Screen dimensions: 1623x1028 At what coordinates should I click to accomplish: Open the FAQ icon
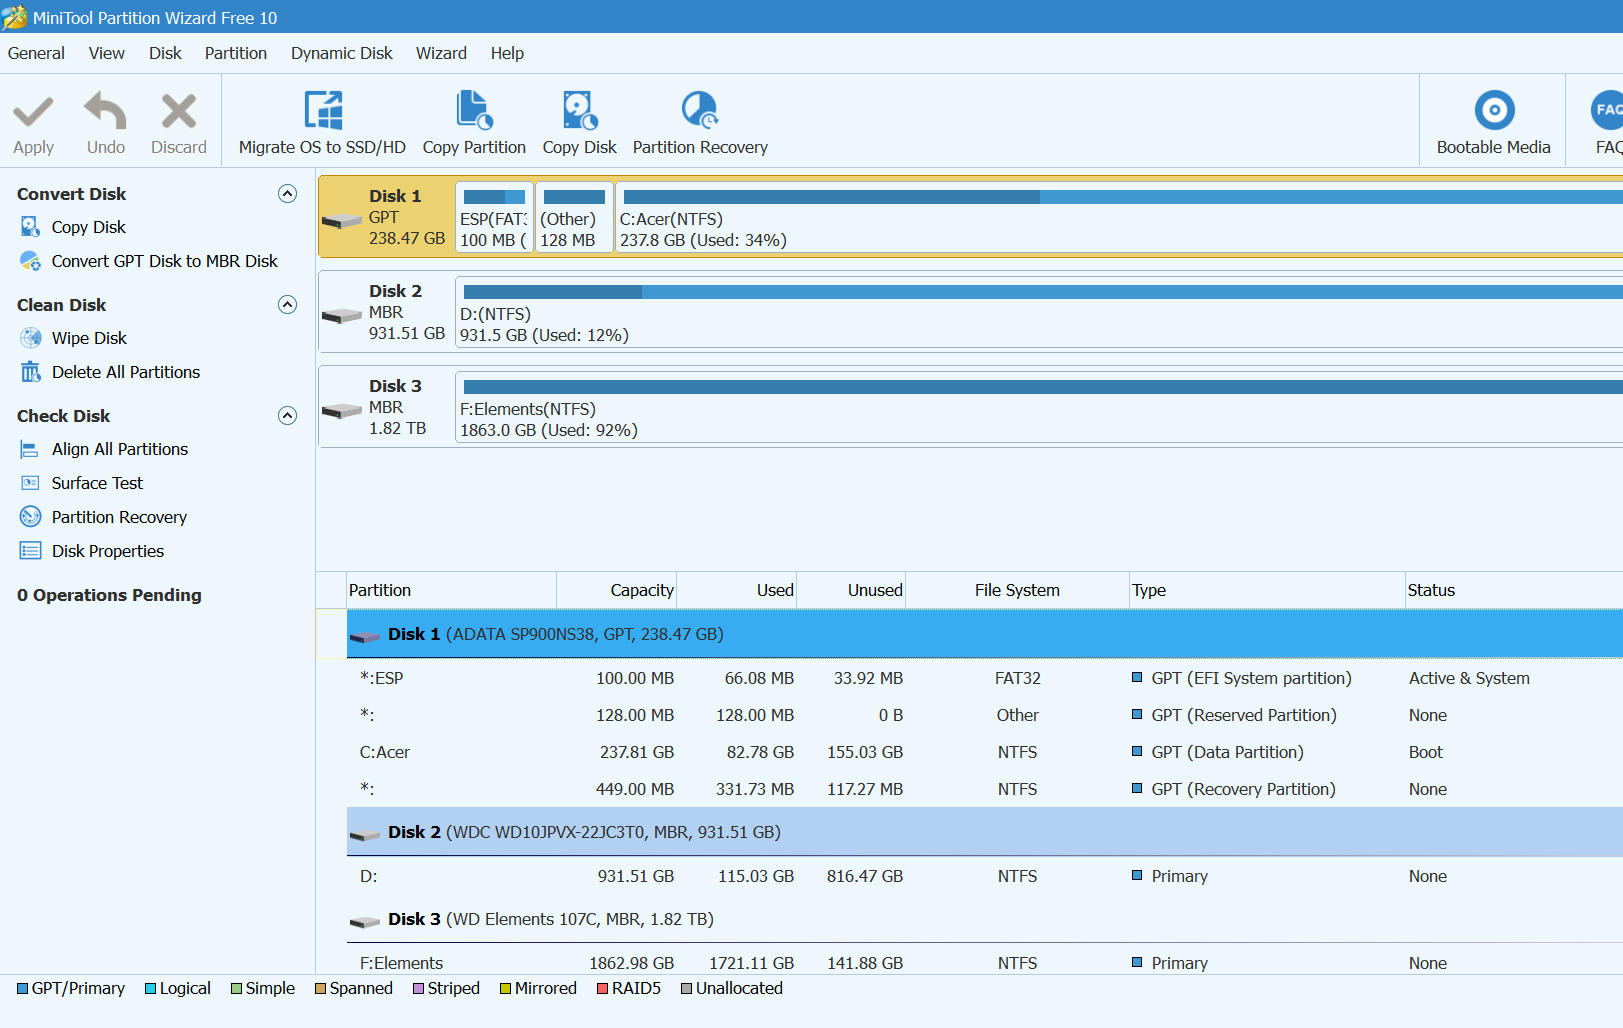[1607, 110]
